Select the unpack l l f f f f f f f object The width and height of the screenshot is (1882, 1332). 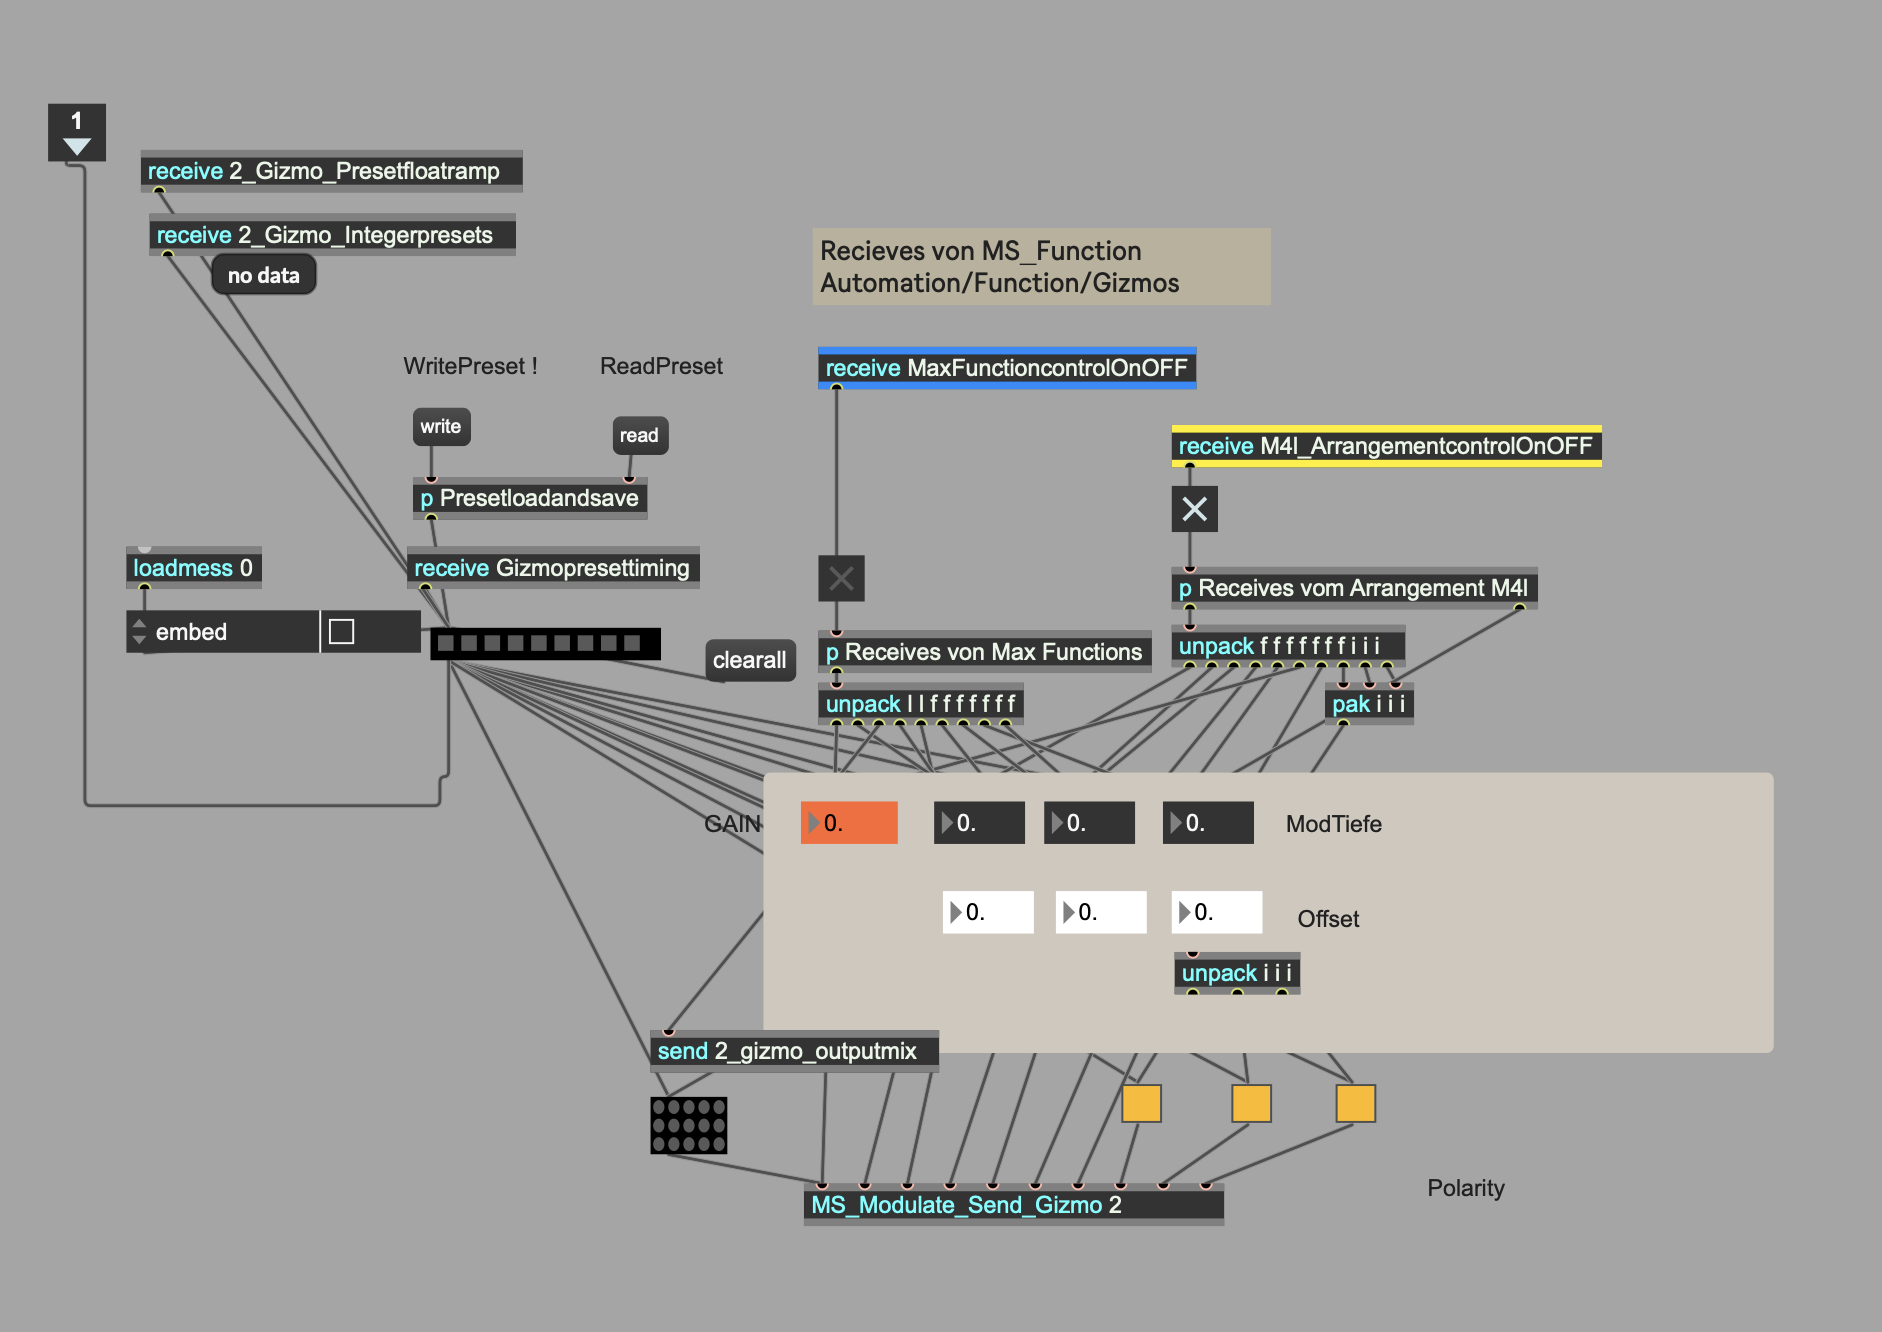(921, 704)
